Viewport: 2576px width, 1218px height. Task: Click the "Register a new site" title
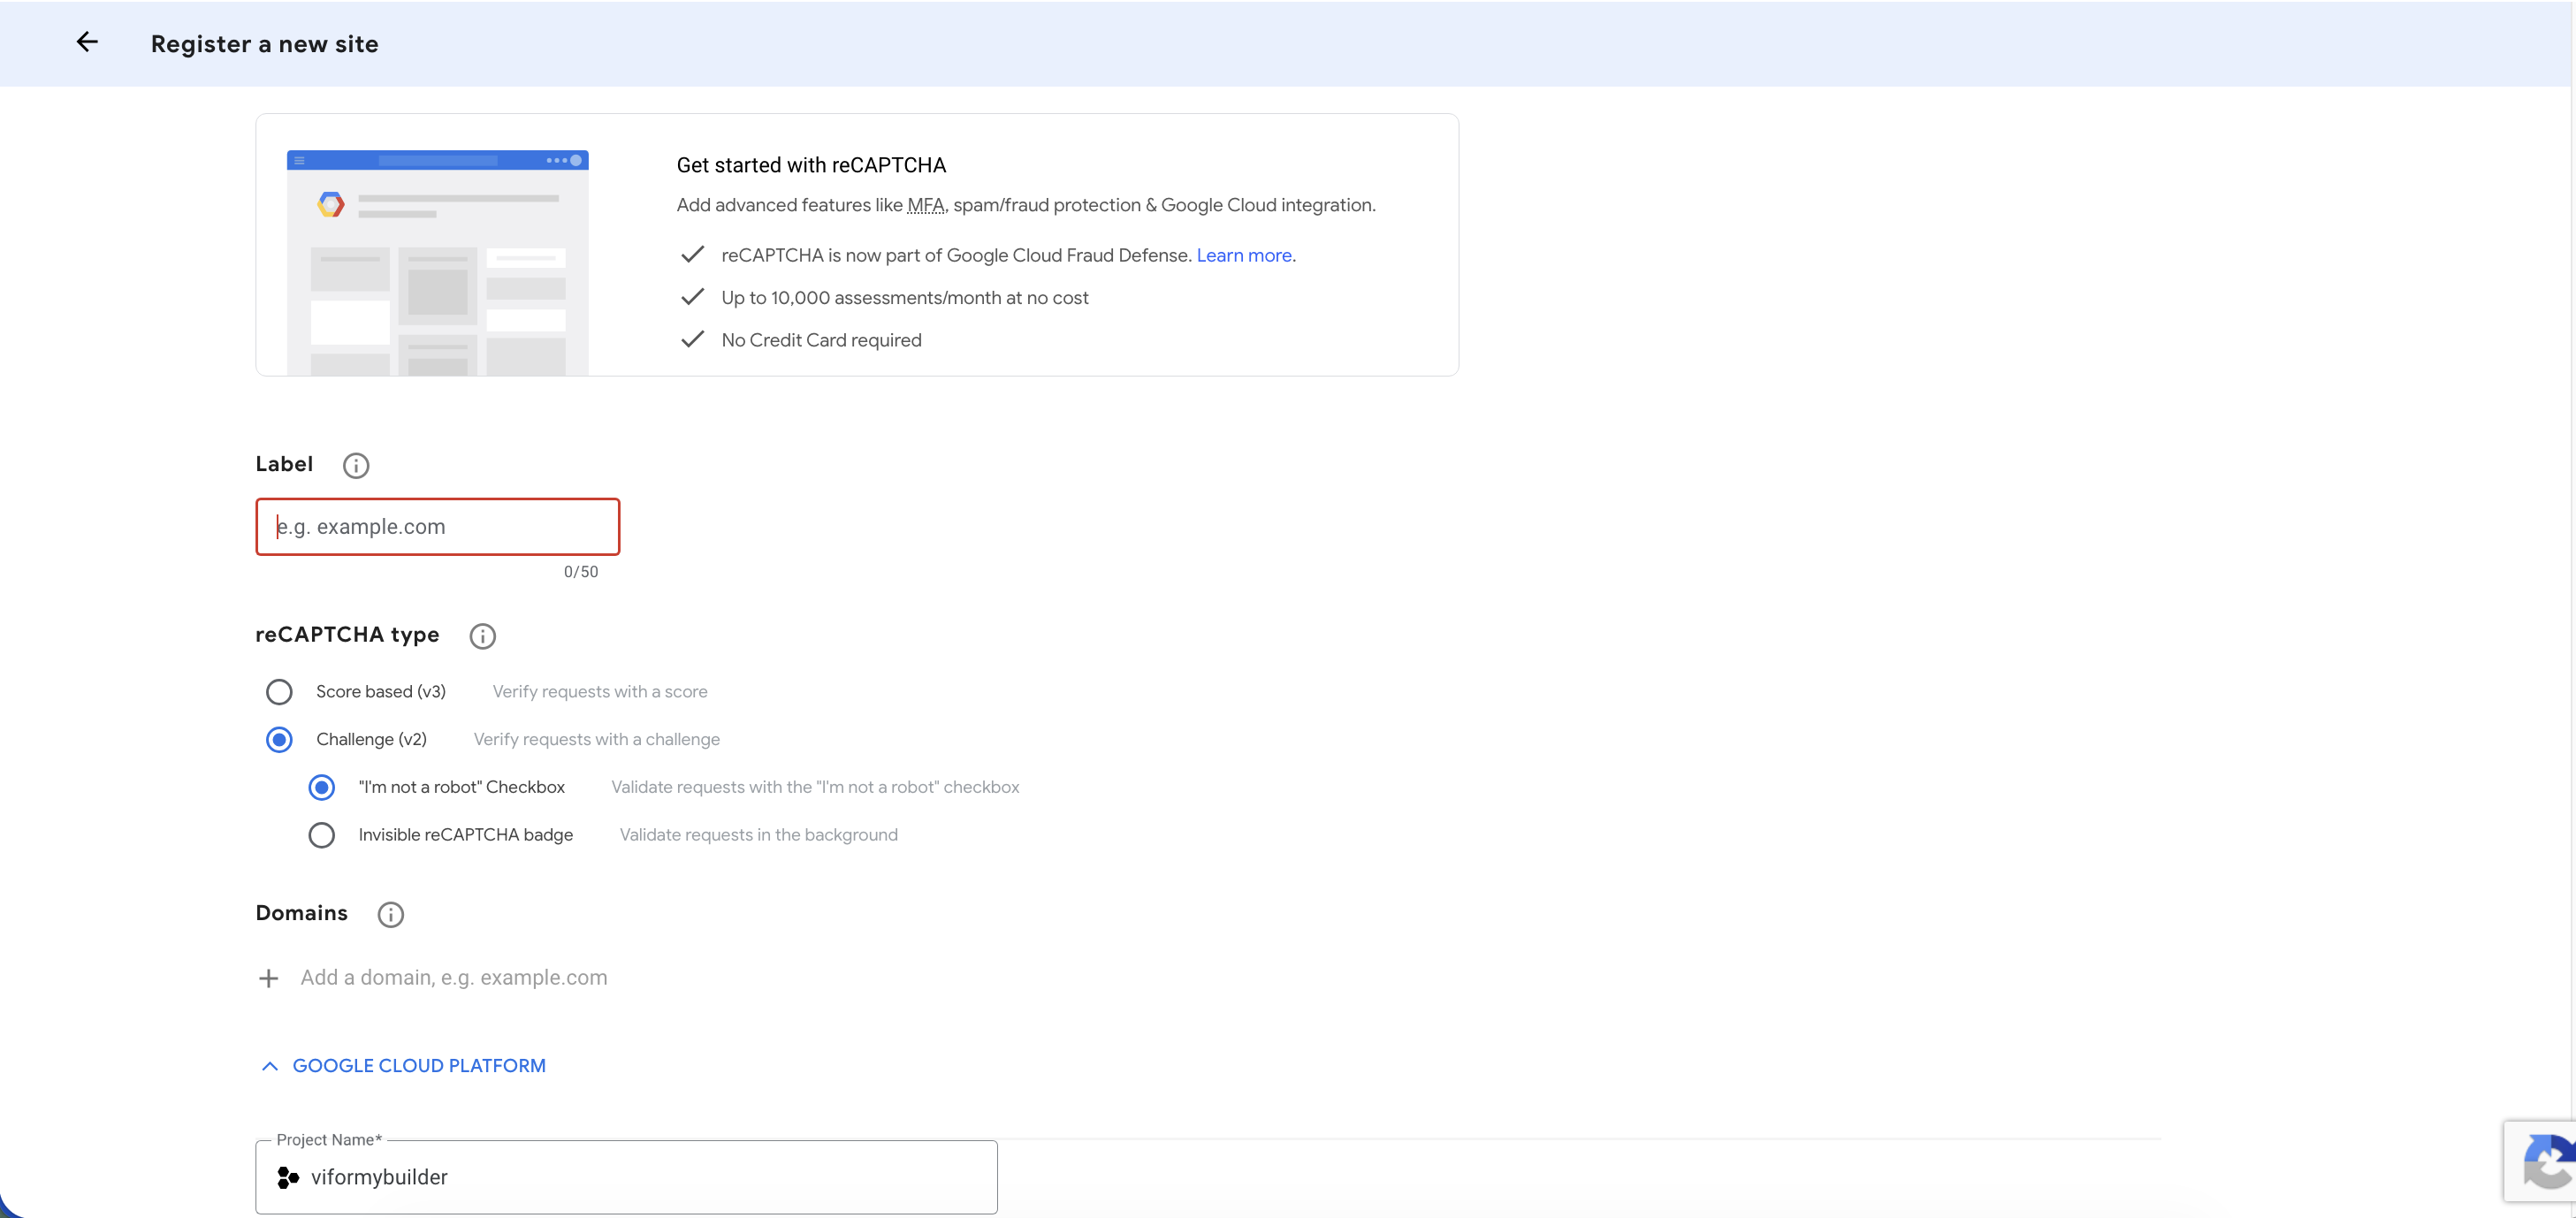coord(265,44)
